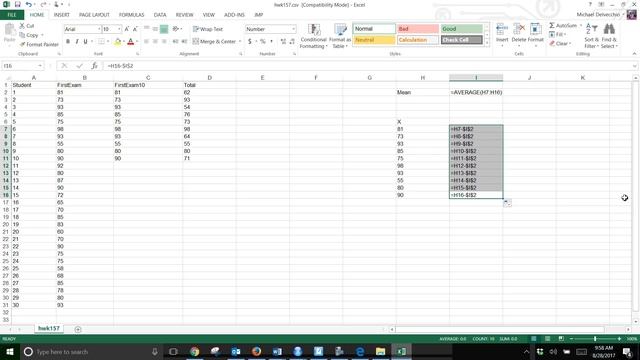Apply the Percent Style icon
The image size is (640, 360).
coord(262,41)
